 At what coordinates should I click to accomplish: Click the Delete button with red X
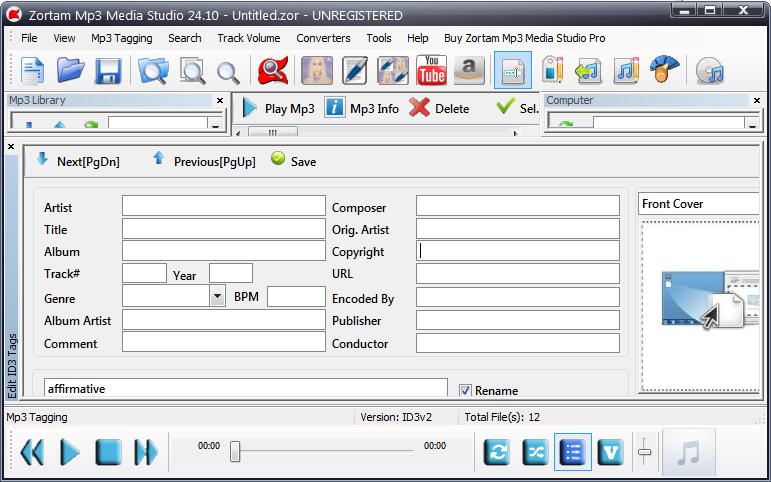[x=439, y=108]
